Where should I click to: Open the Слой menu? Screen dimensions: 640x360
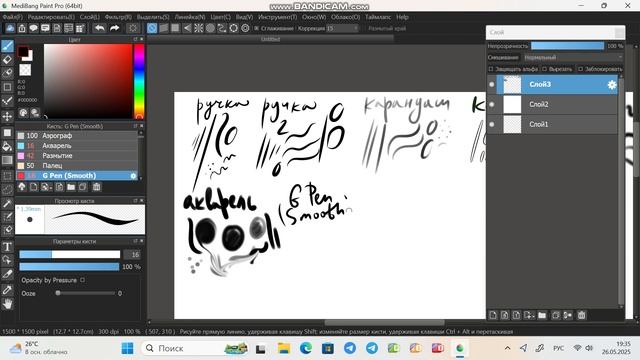click(x=89, y=17)
